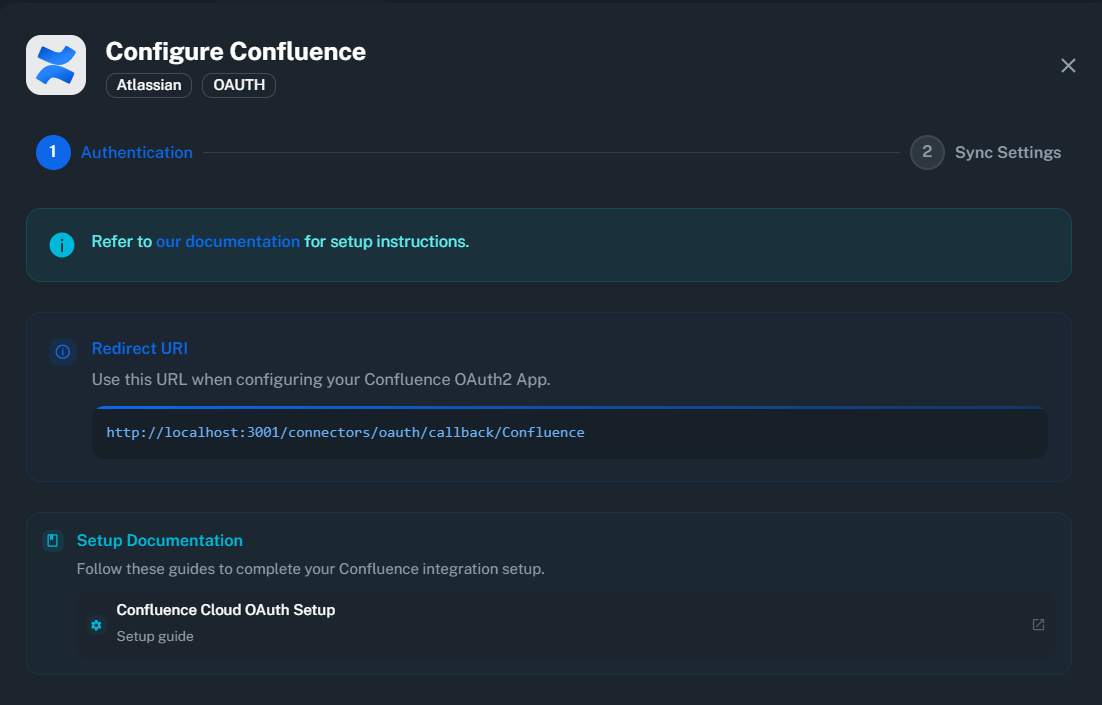Screen dimensions: 1102x705
Task: Open our documentation link
Action: click(x=227, y=241)
